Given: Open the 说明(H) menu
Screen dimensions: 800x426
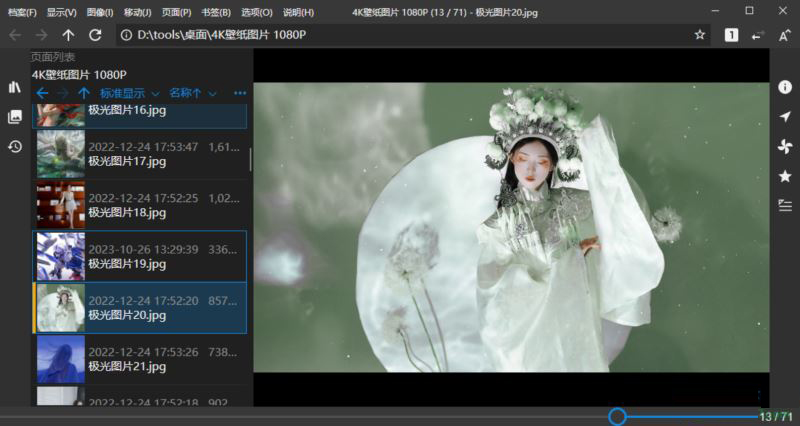Looking at the screenshot, I should pyautogui.click(x=298, y=12).
